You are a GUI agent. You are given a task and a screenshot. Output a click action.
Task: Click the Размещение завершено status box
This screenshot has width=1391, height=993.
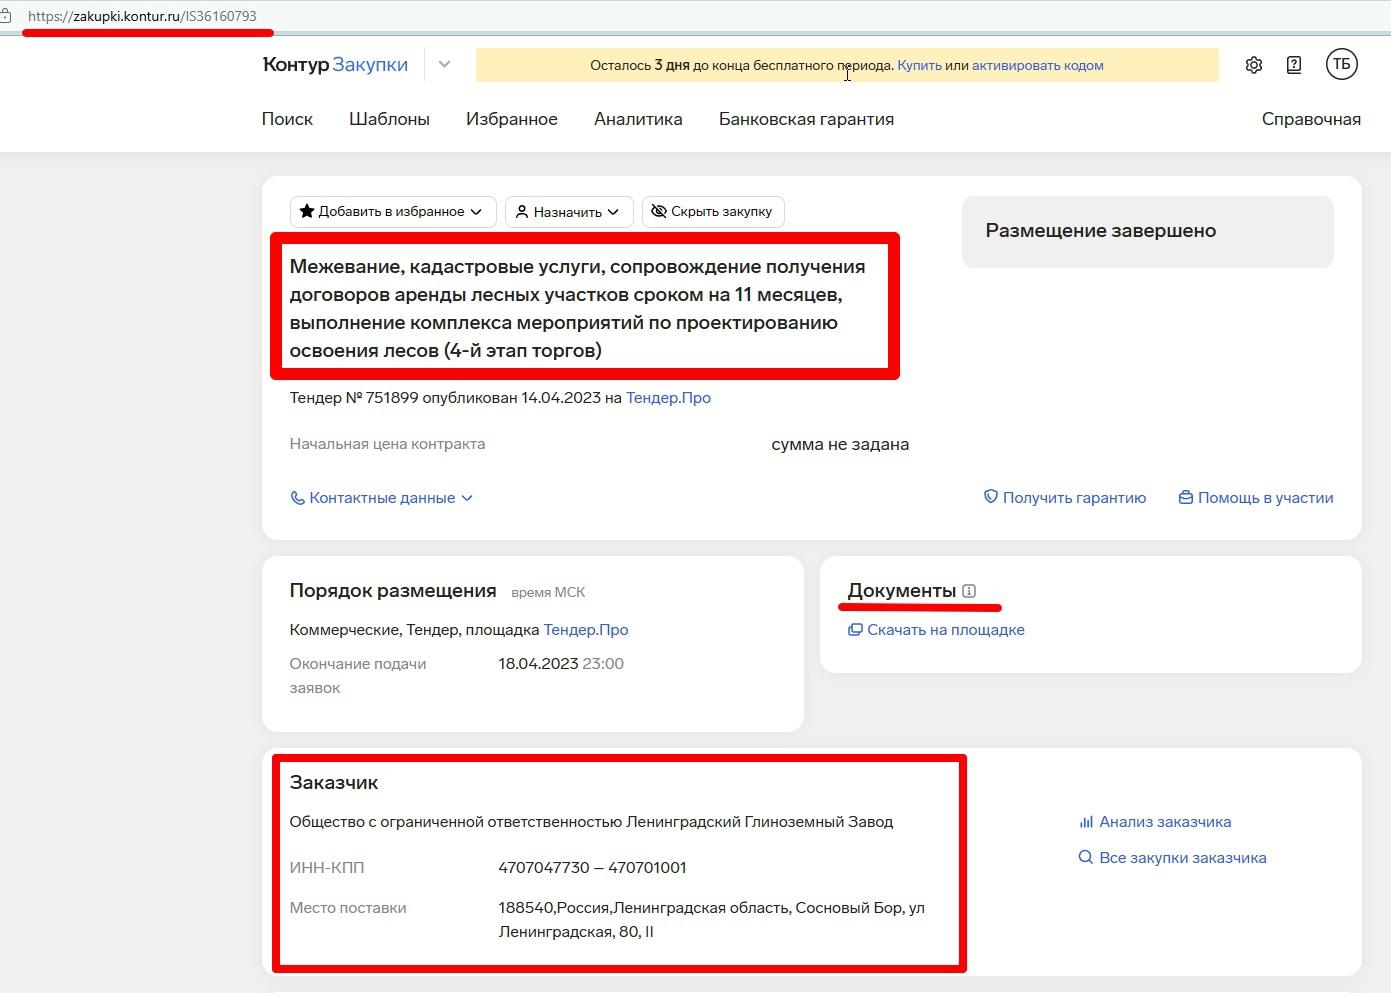(x=1148, y=231)
